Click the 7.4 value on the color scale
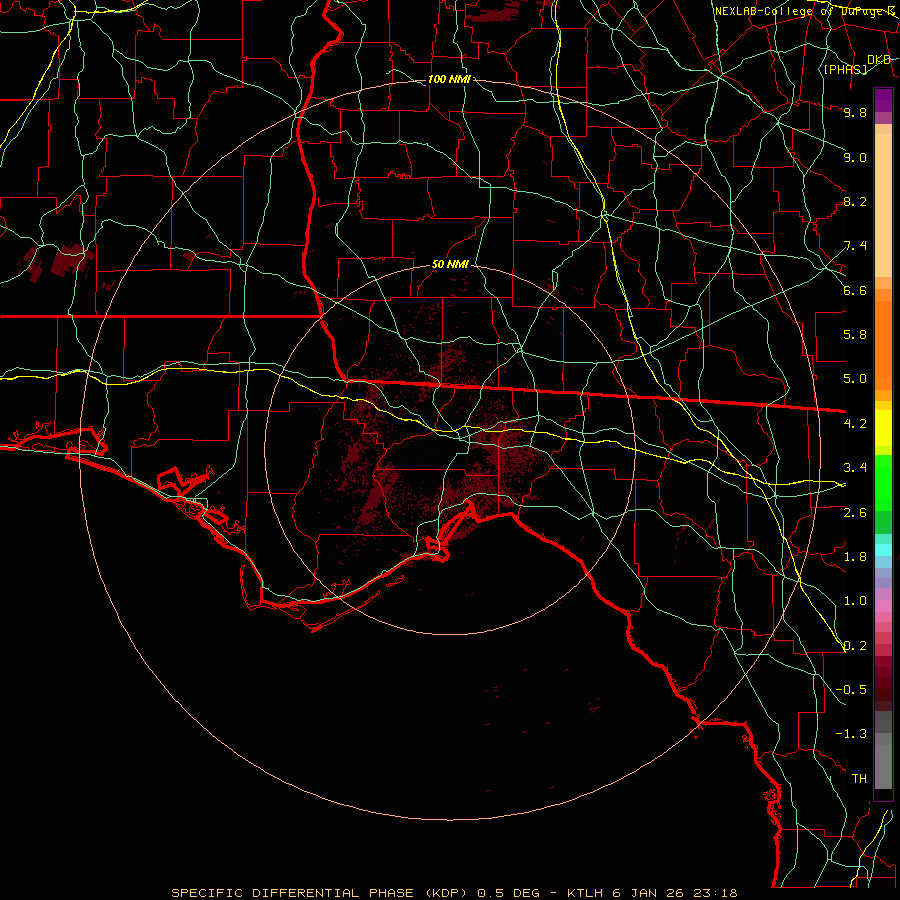This screenshot has width=900, height=900. 855,246
